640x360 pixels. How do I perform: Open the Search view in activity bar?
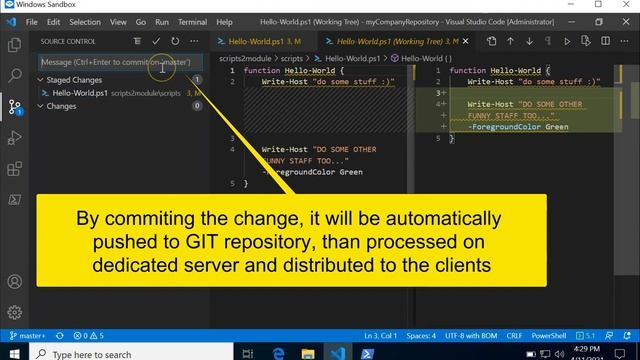click(15, 75)
